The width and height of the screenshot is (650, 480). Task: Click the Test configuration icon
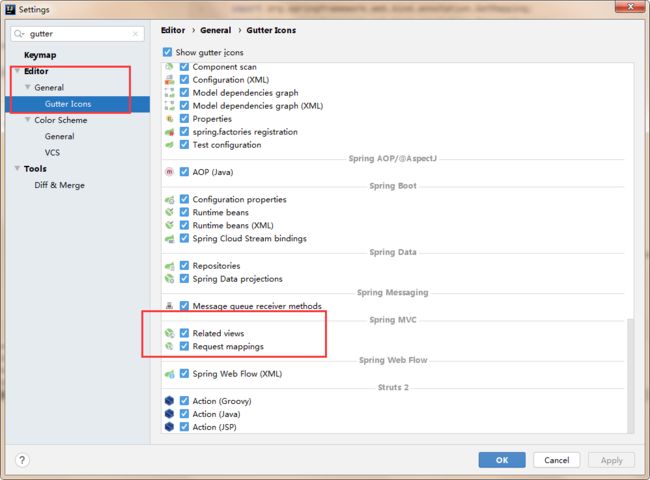point(169,145)
